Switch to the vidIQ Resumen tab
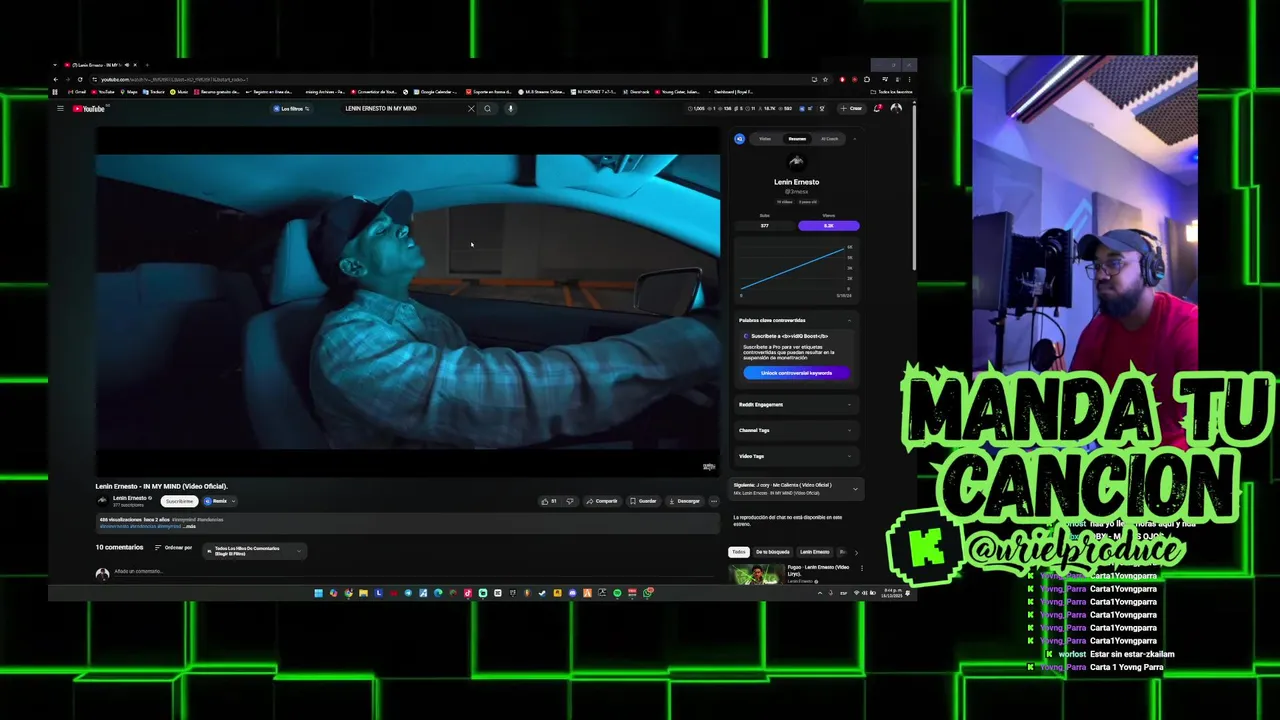Screen dimensions: 1280x720 click(x=797, y=139)
